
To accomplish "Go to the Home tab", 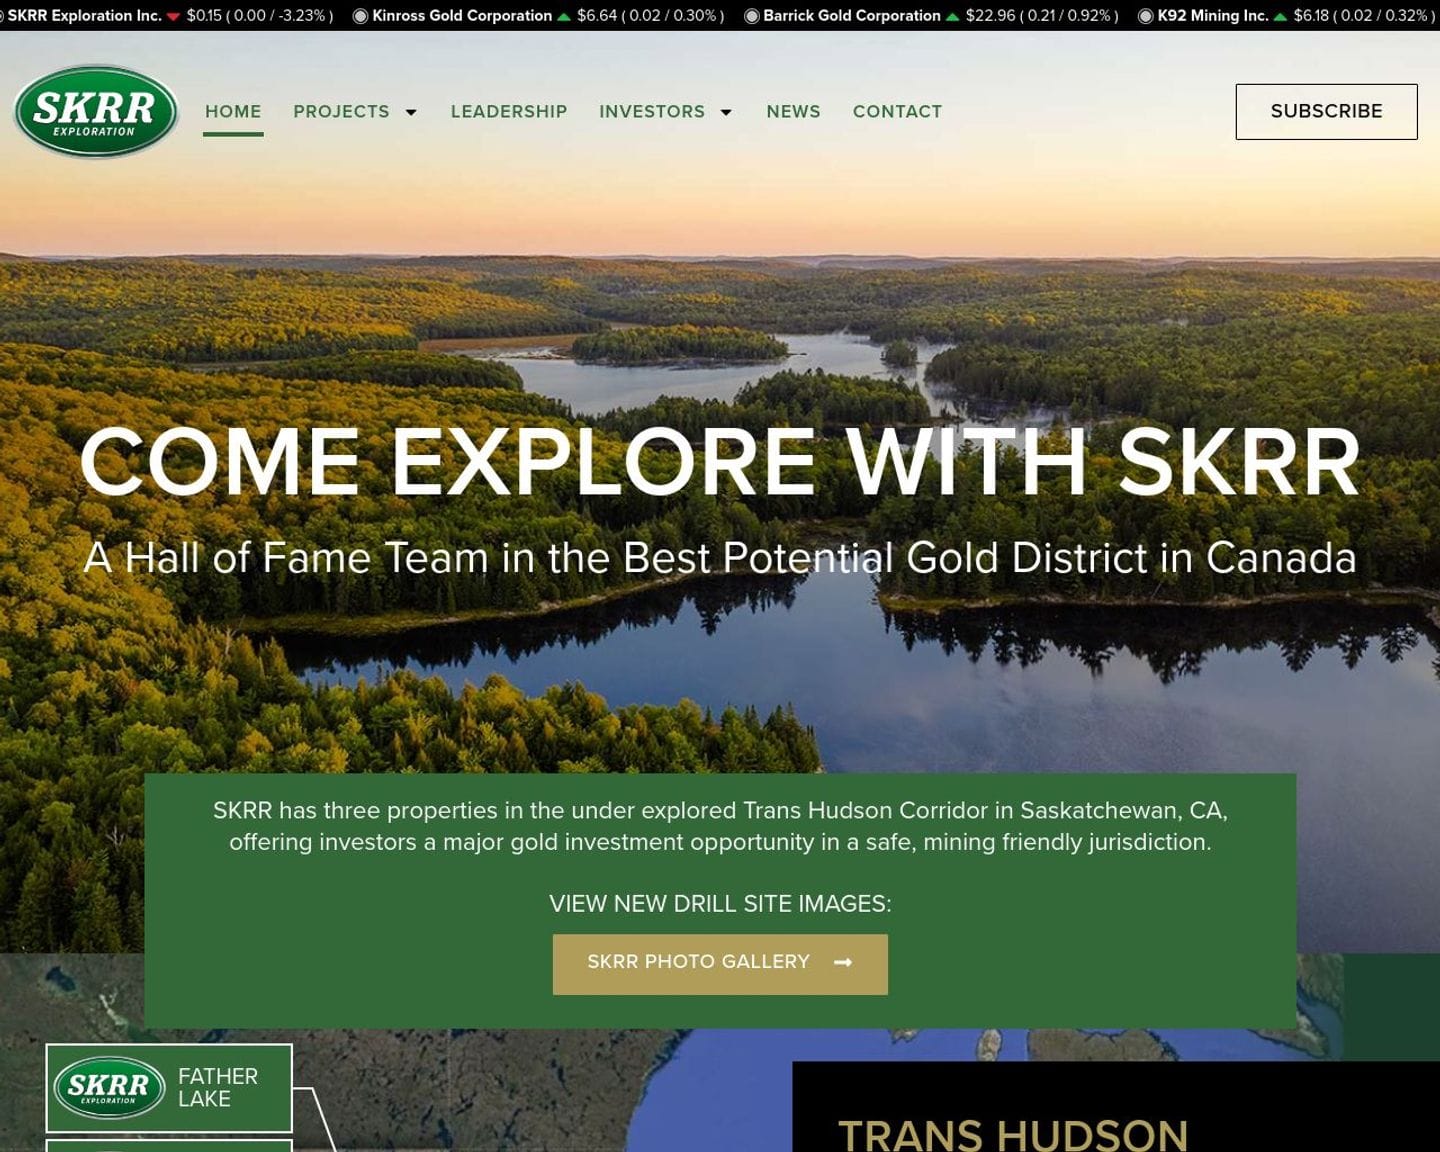I will (x=233, y=112).
